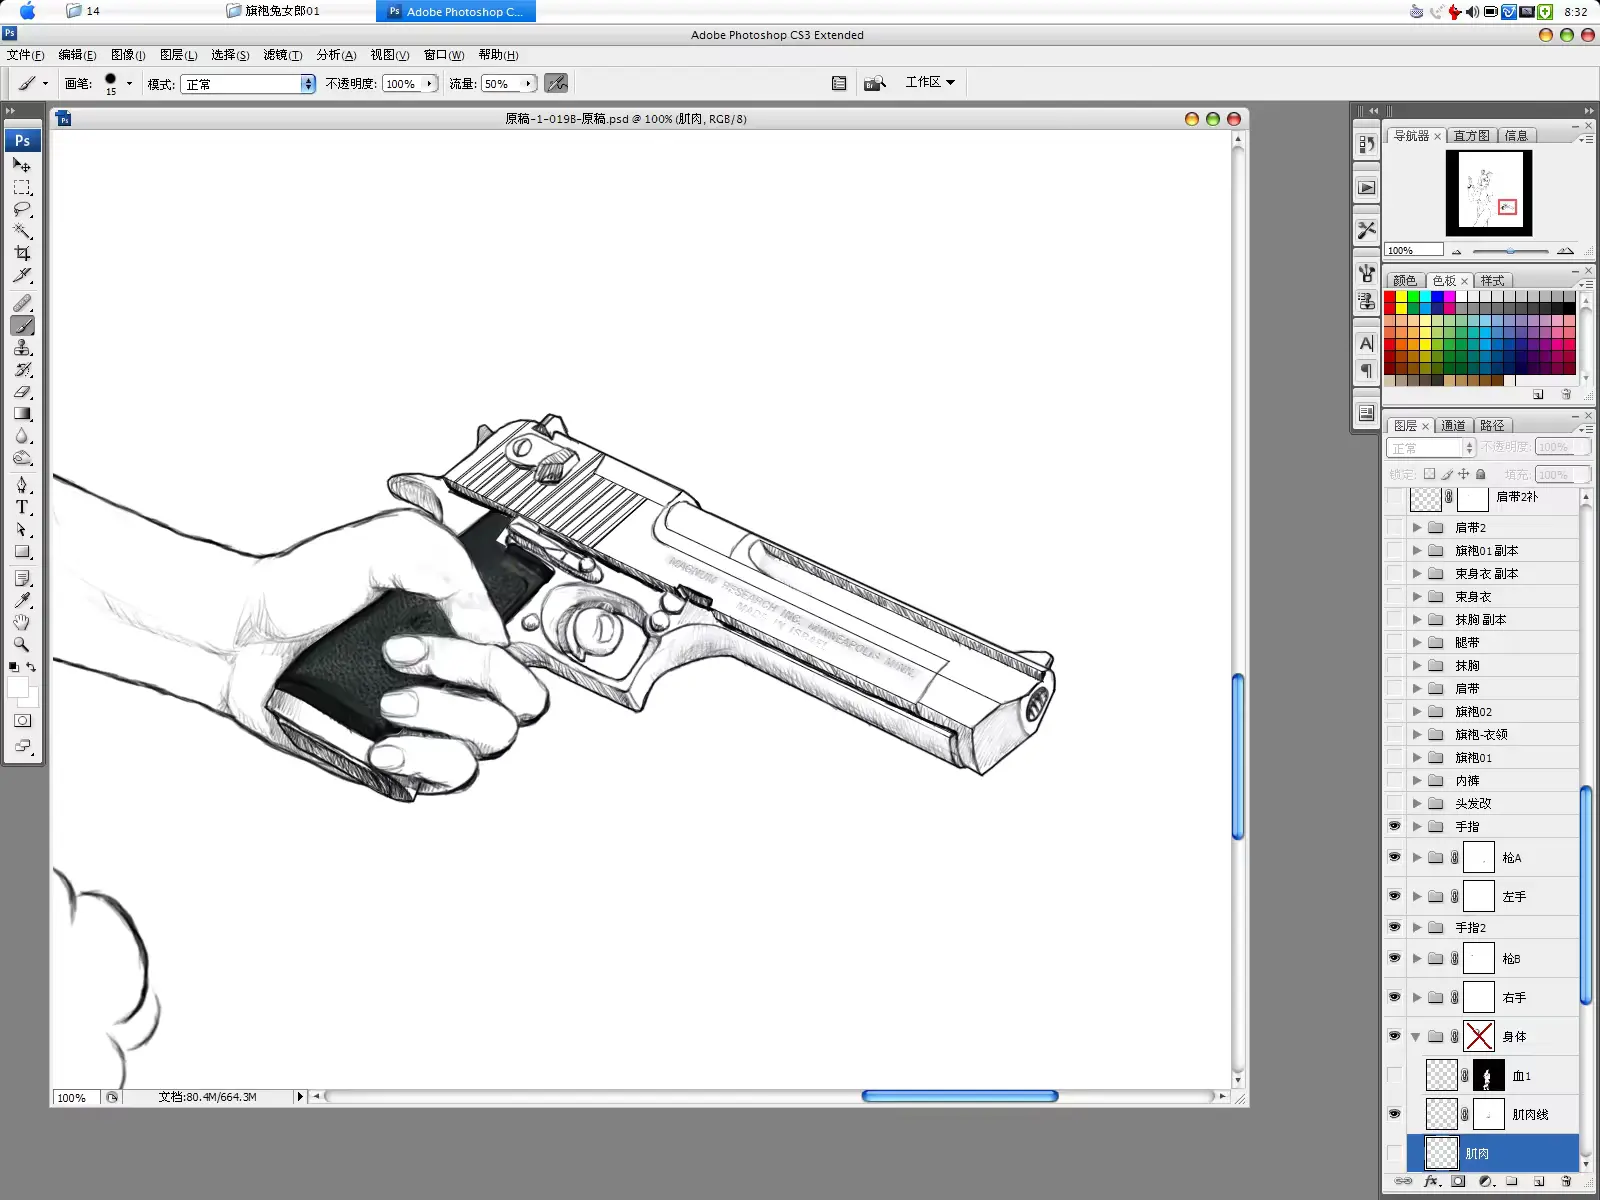This screenshot has height=1200, width=1600.
Task: Hide the 枪A layer group
Action: click(1395, 857)
